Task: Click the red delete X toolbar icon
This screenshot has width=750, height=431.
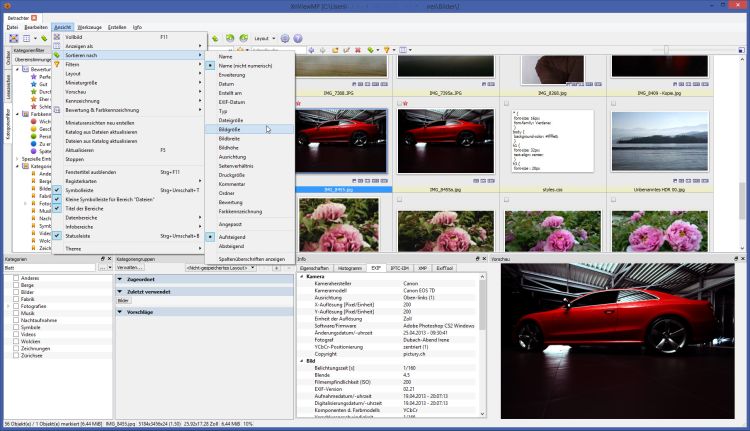Action: click(357, 49)
